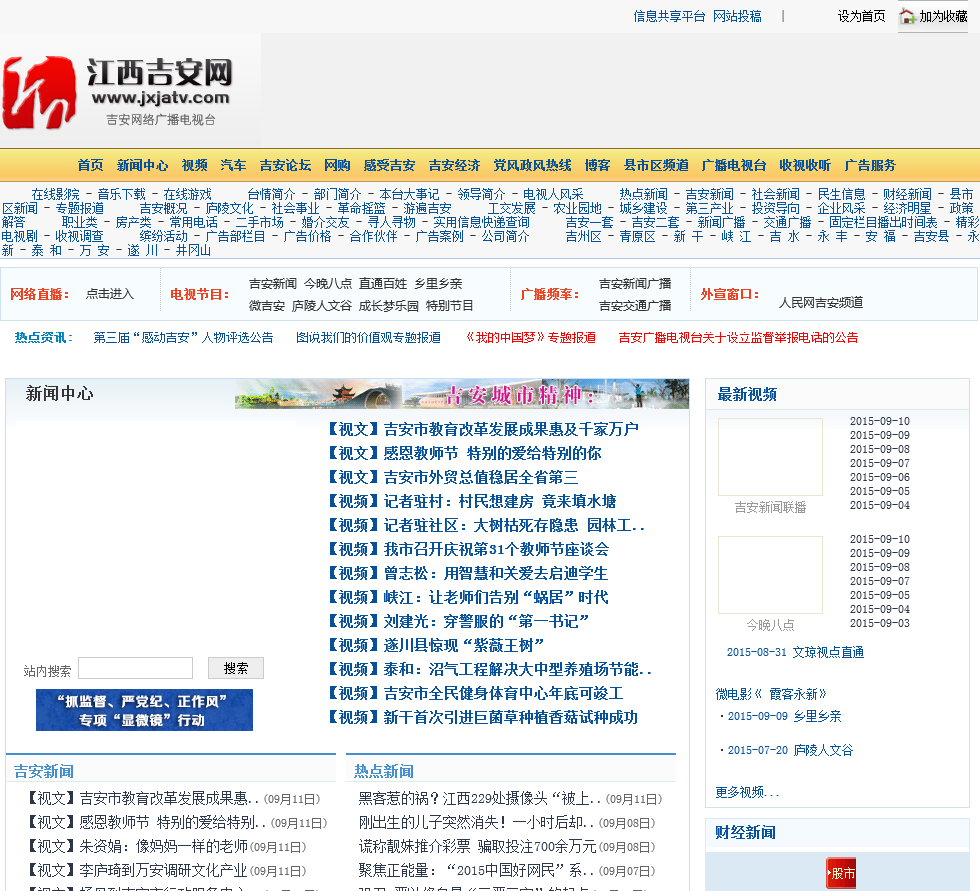This screenshot has height=891, width=980.
Task: Open the 热点新闻 section heading
Action: [x=384, y=771]
